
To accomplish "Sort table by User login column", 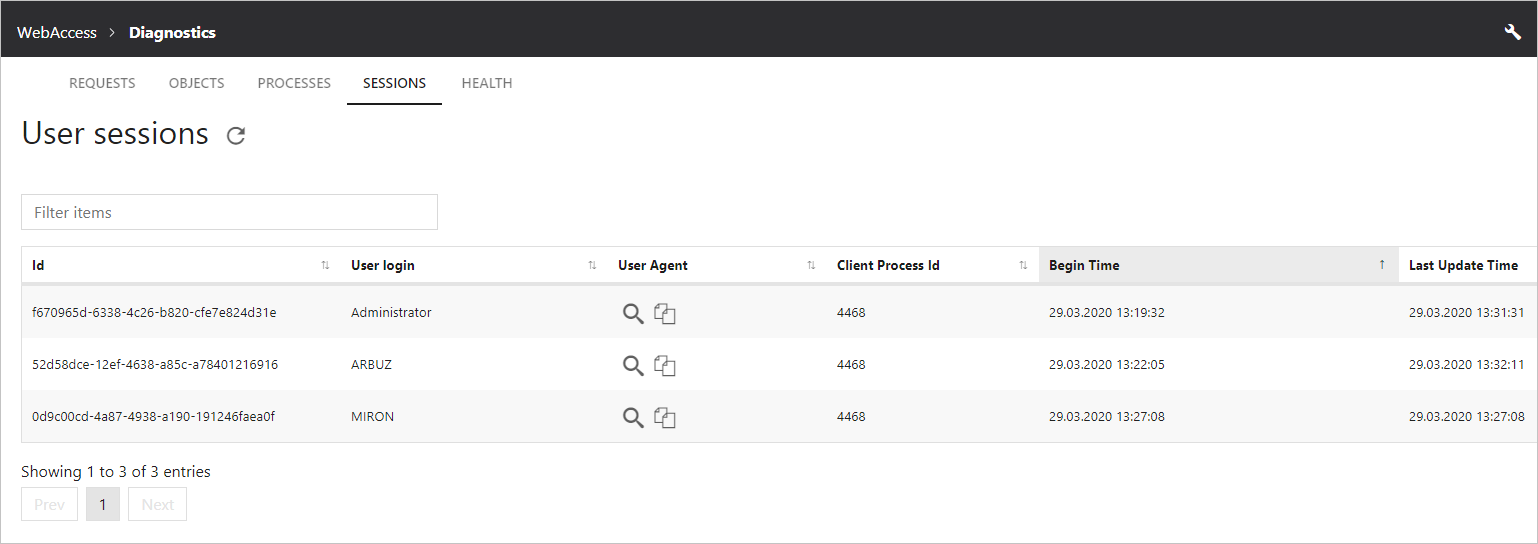I will click(474, 265).
